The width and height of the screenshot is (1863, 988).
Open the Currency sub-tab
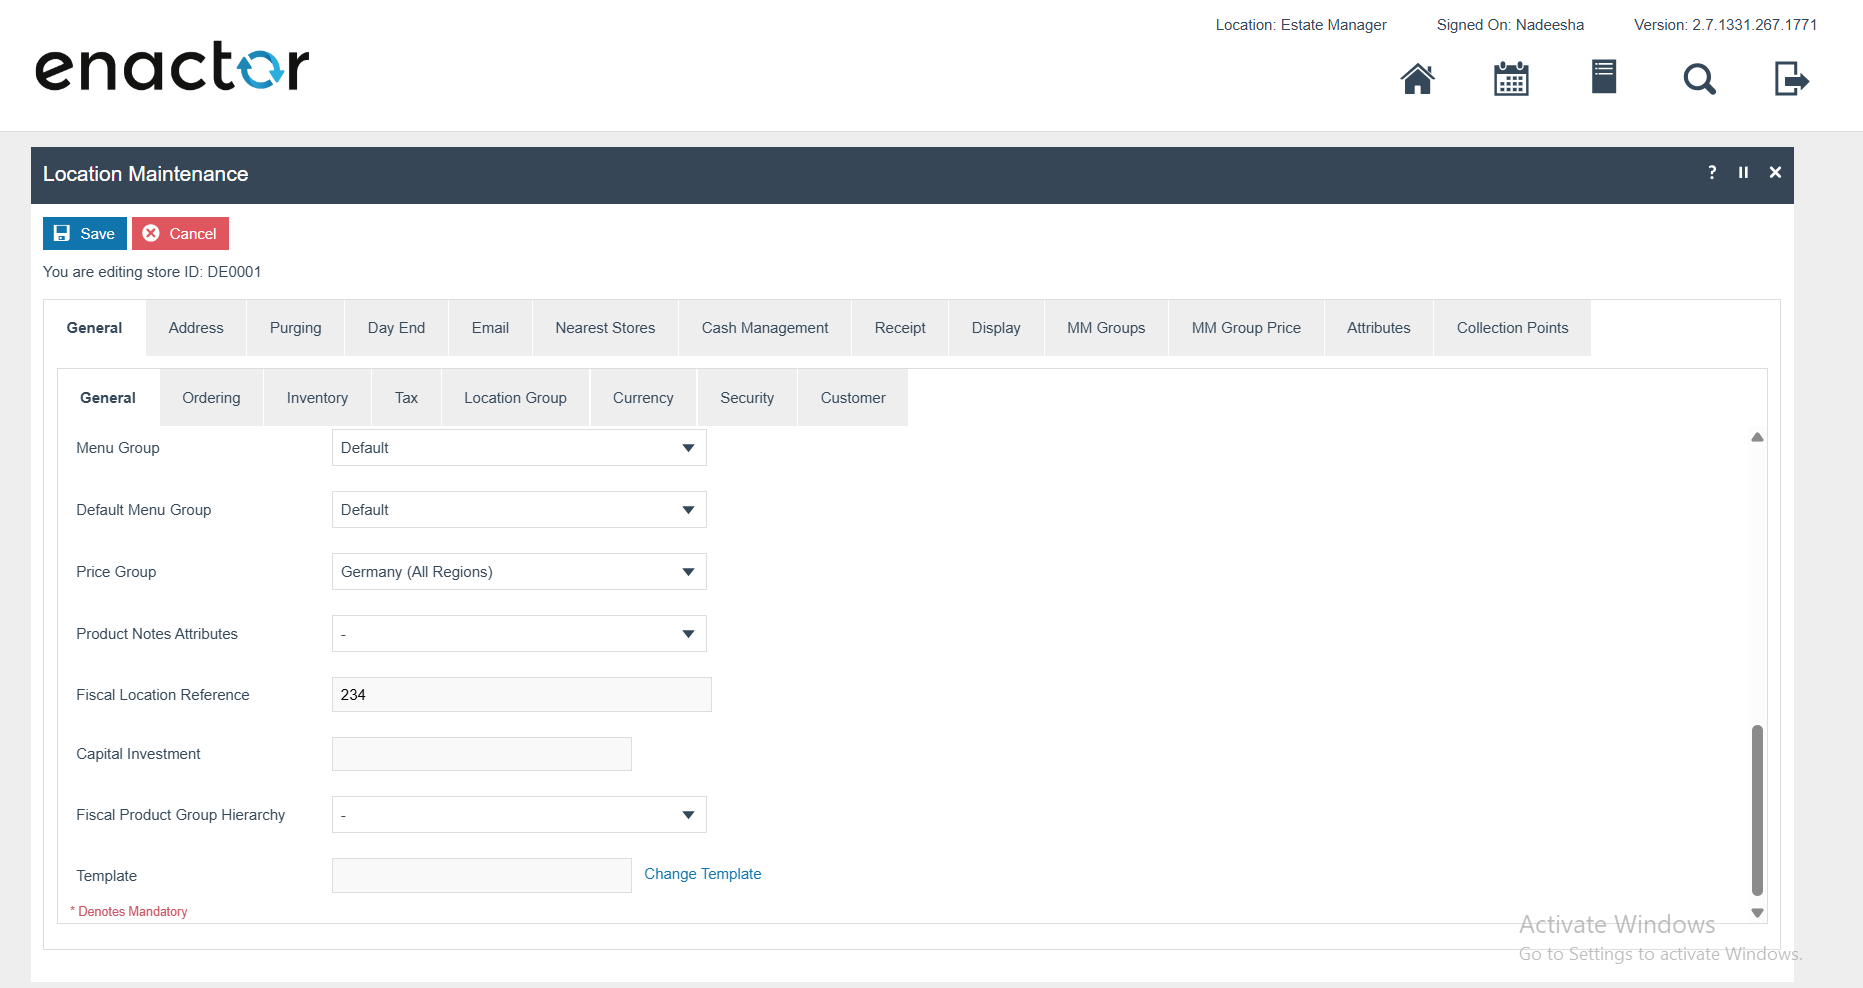pos(643,398)
